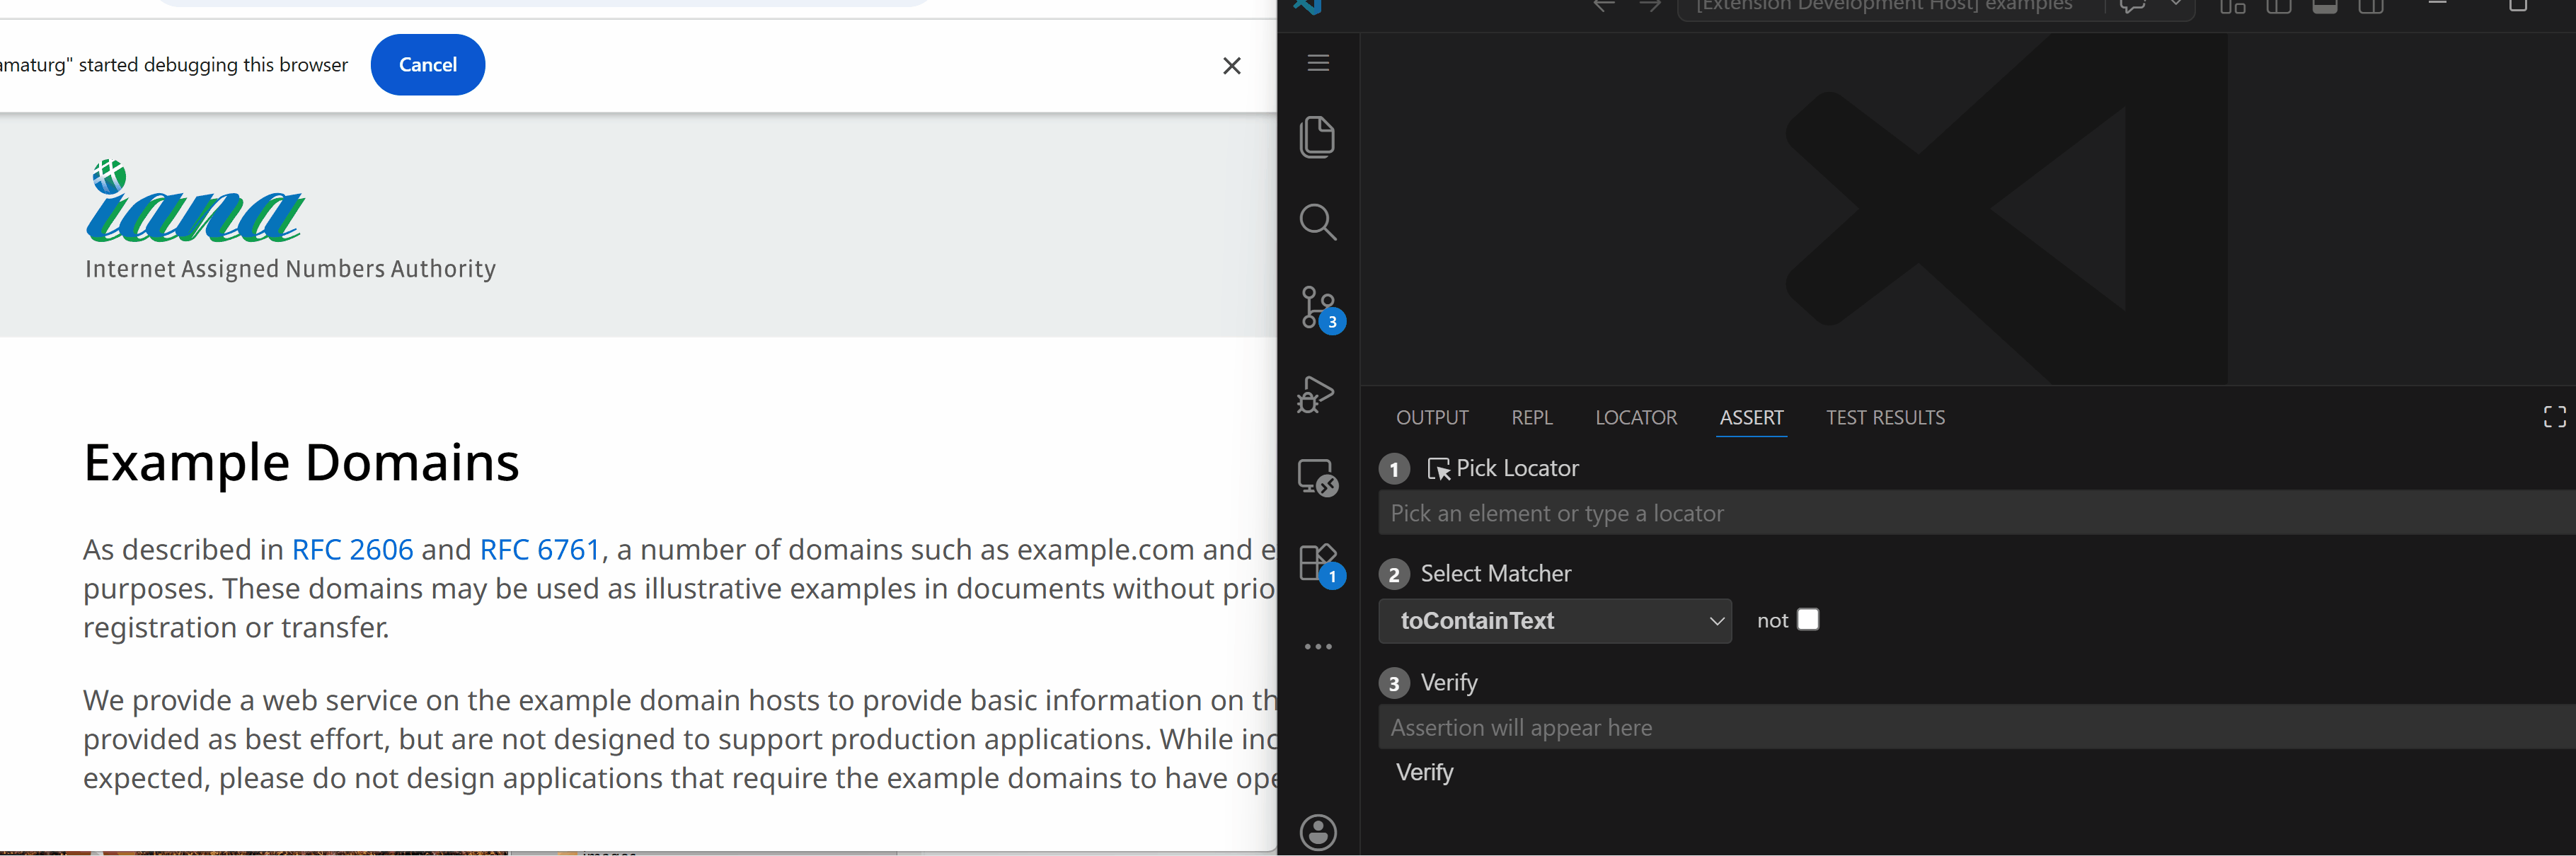Open the OUTPUT tab

(x=1431, y=418)
